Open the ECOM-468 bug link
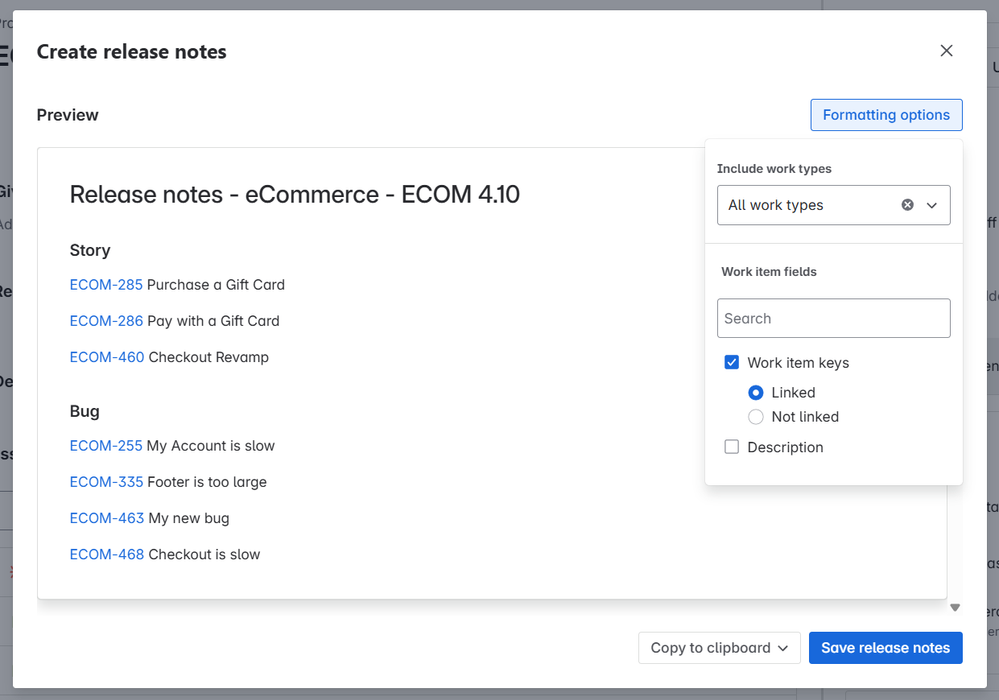999x700 pixels. click(x=107, y=554)
